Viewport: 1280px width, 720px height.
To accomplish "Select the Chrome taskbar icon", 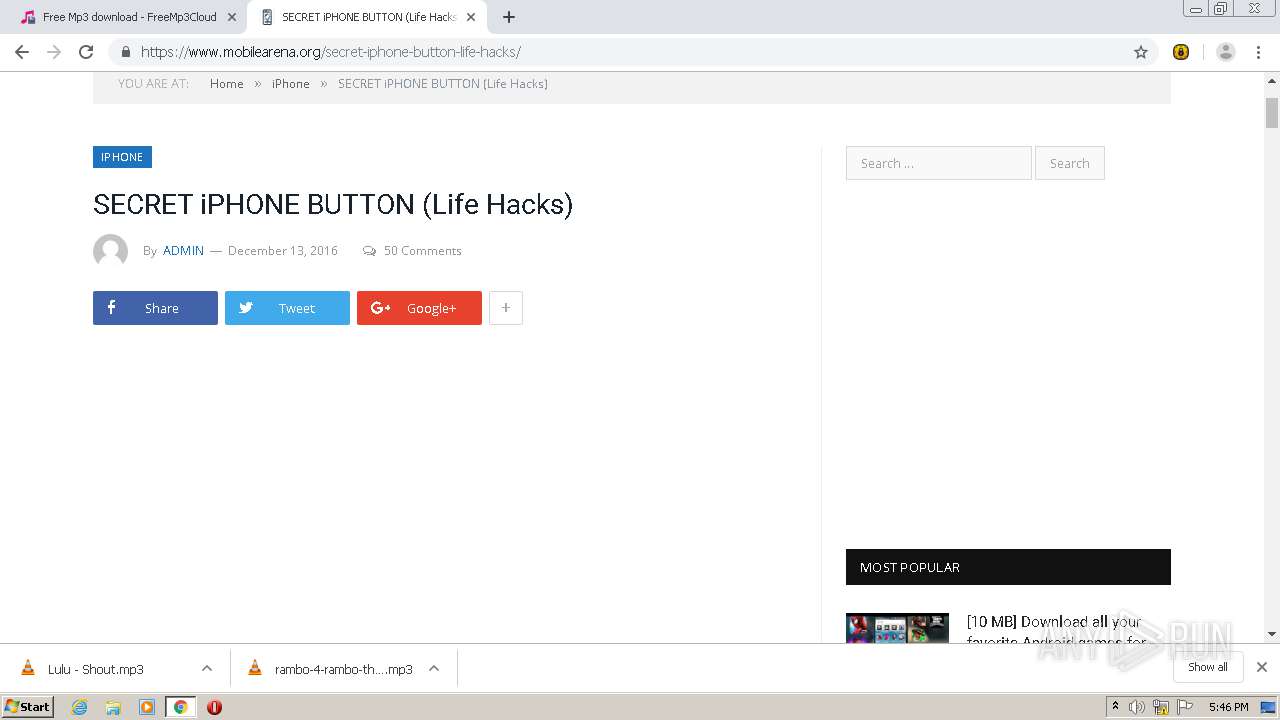I will [181, 707].
